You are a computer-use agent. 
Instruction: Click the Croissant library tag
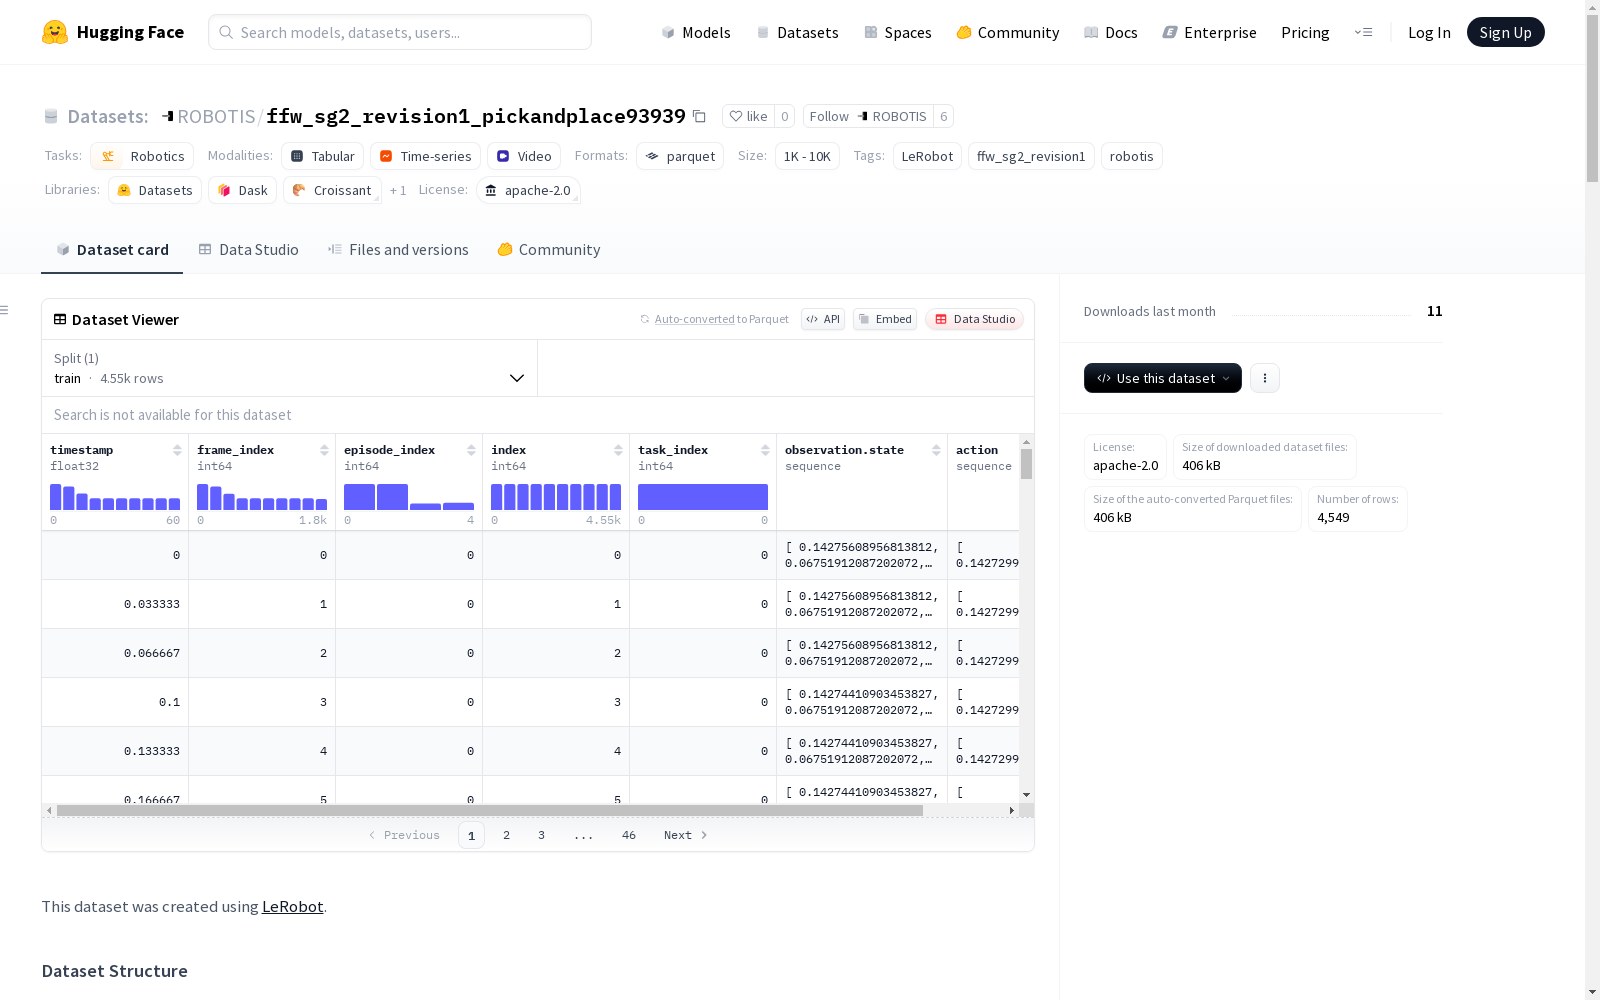(332, 190)
